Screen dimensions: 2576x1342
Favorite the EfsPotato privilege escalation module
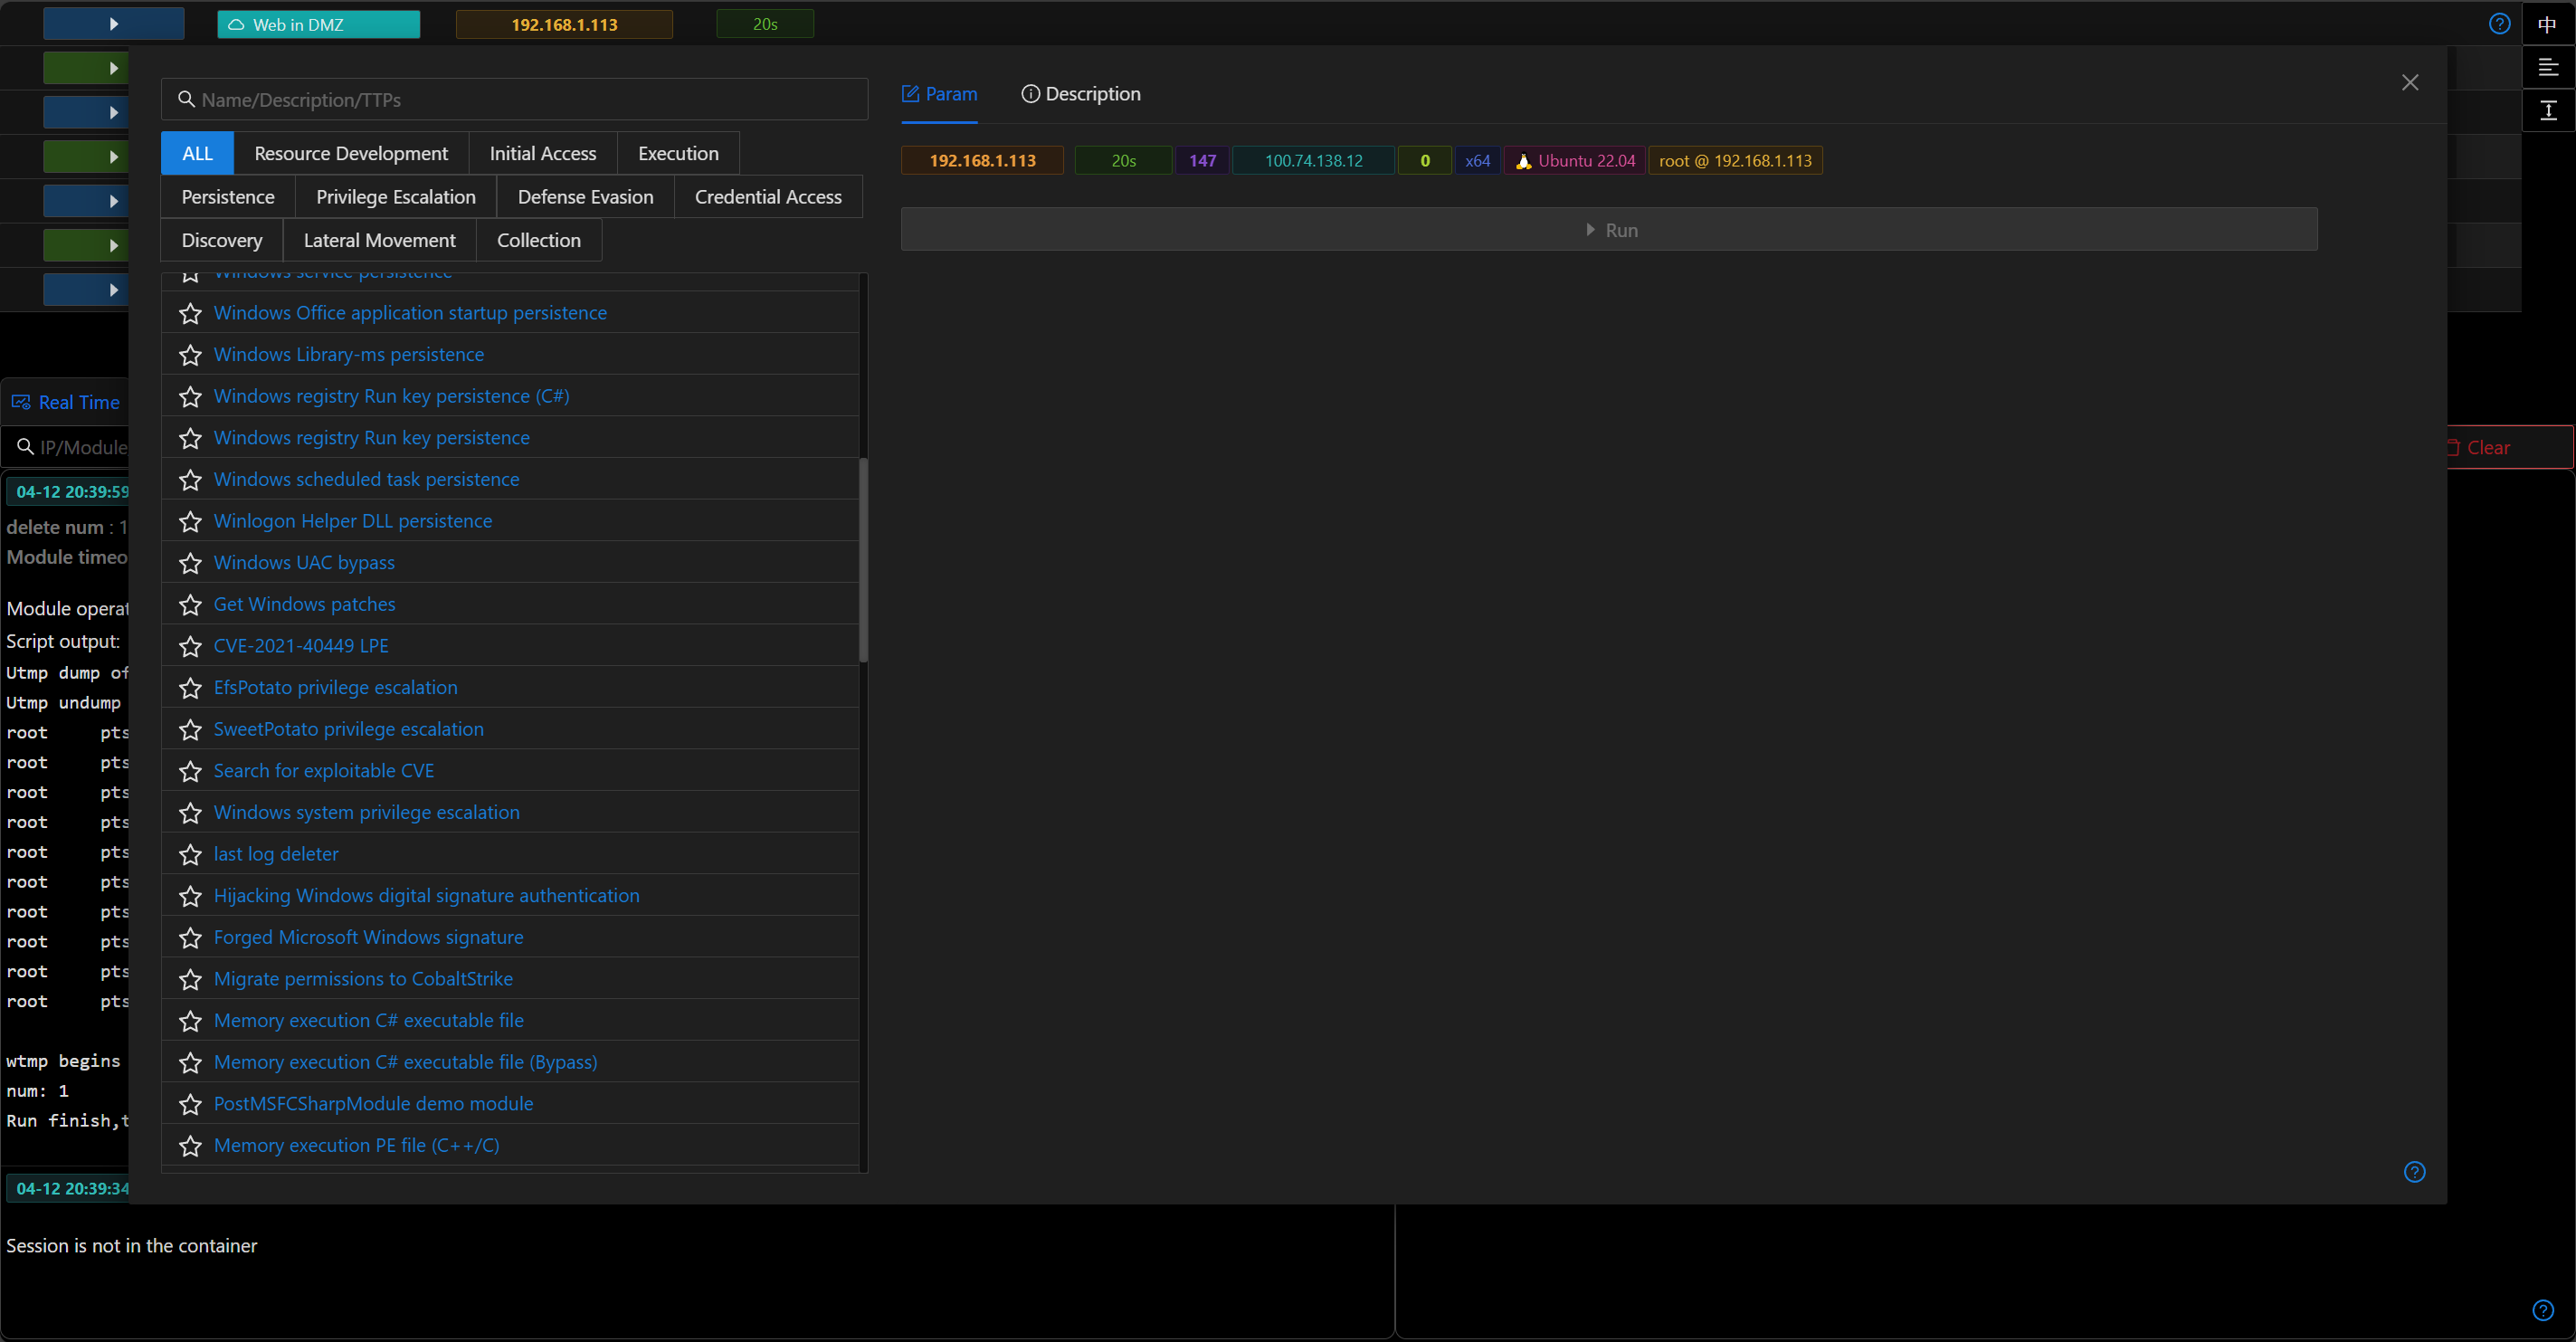pos(190,688)
